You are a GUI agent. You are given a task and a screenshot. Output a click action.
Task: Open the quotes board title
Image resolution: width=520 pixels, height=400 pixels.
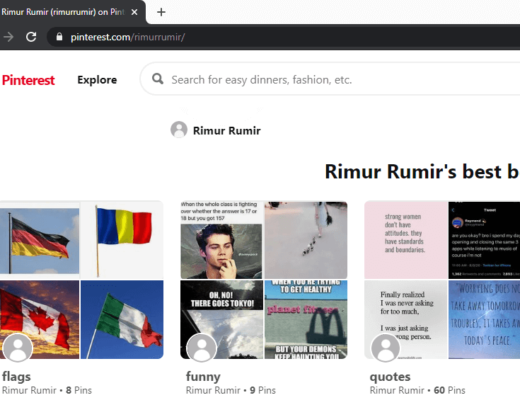(x=390, y=377)
